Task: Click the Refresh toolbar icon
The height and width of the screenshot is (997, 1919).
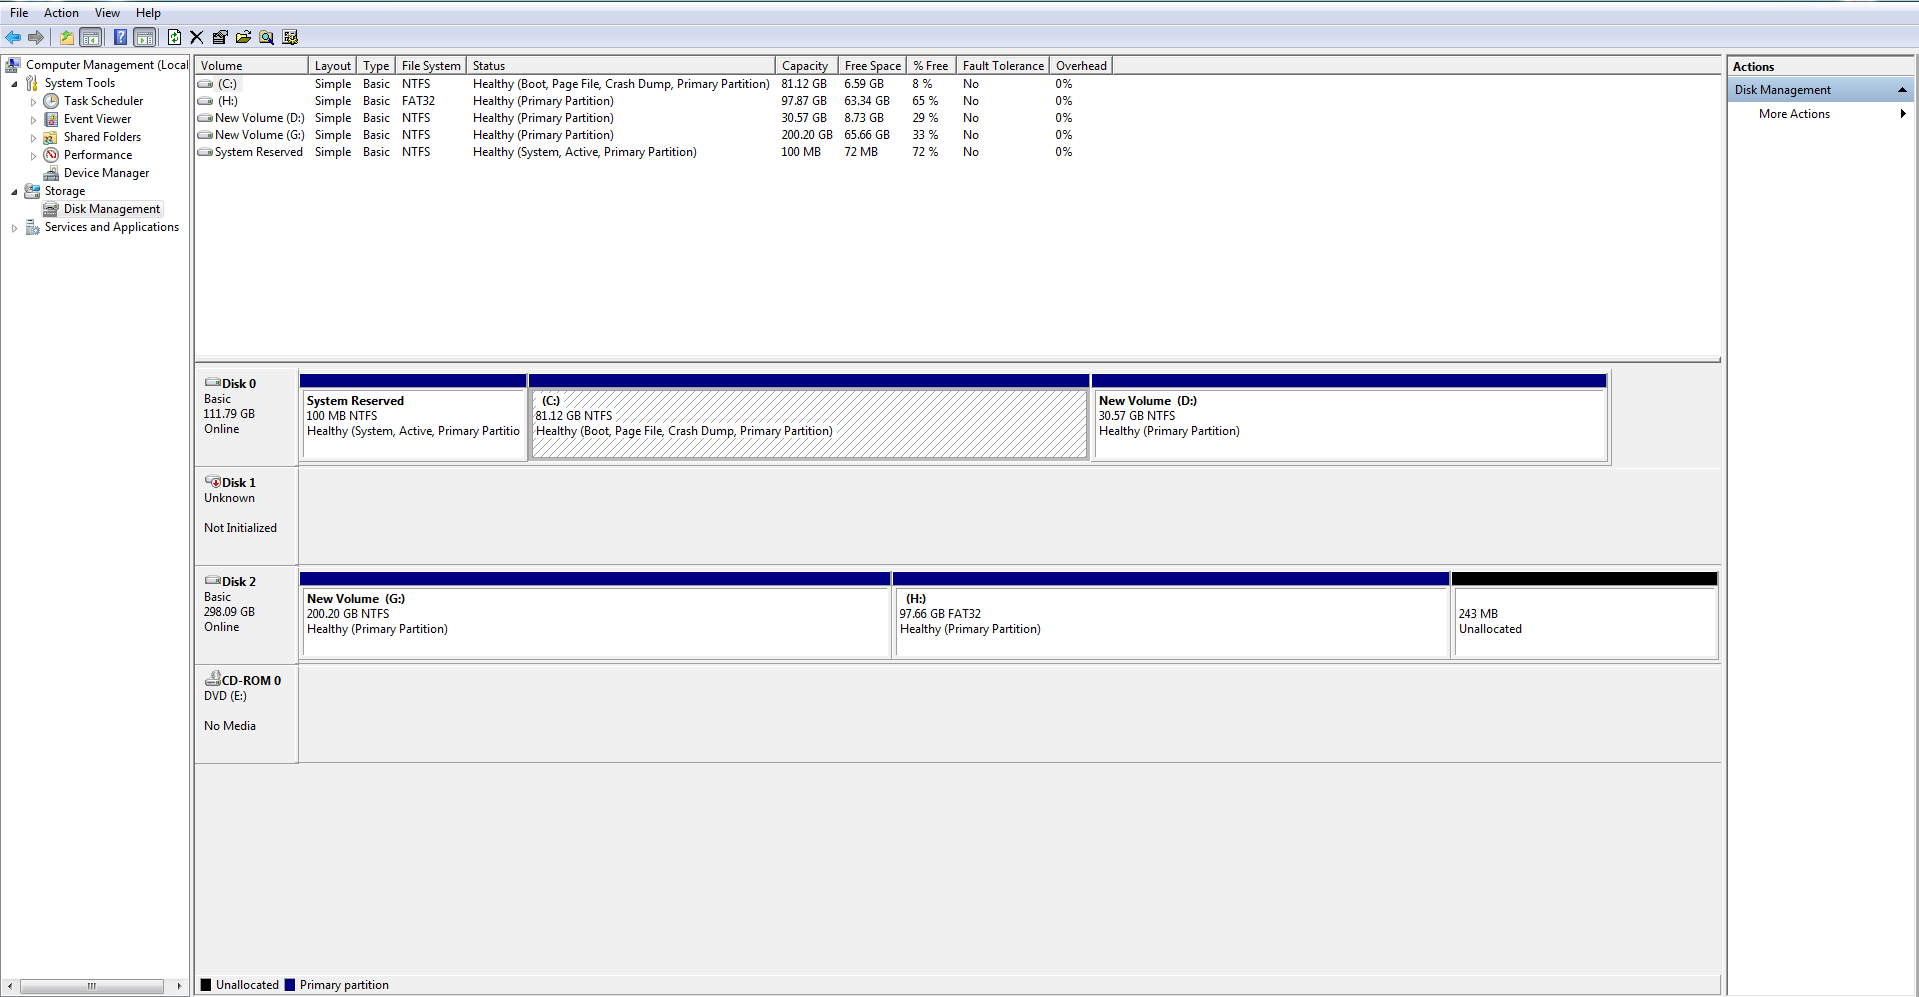Action: (x=174, y=37)
